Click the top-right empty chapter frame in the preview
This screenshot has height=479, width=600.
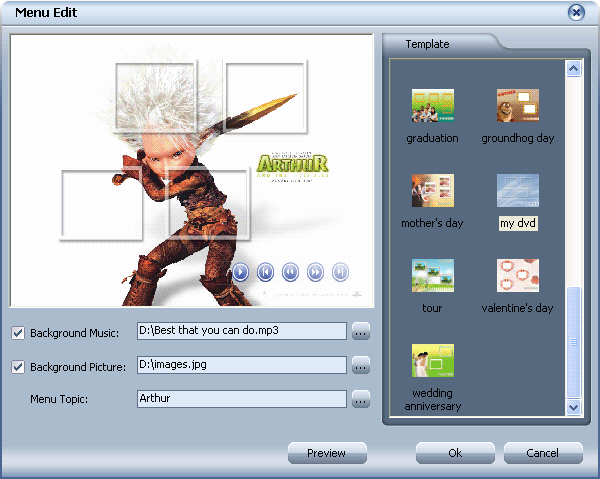pos(266,96)
